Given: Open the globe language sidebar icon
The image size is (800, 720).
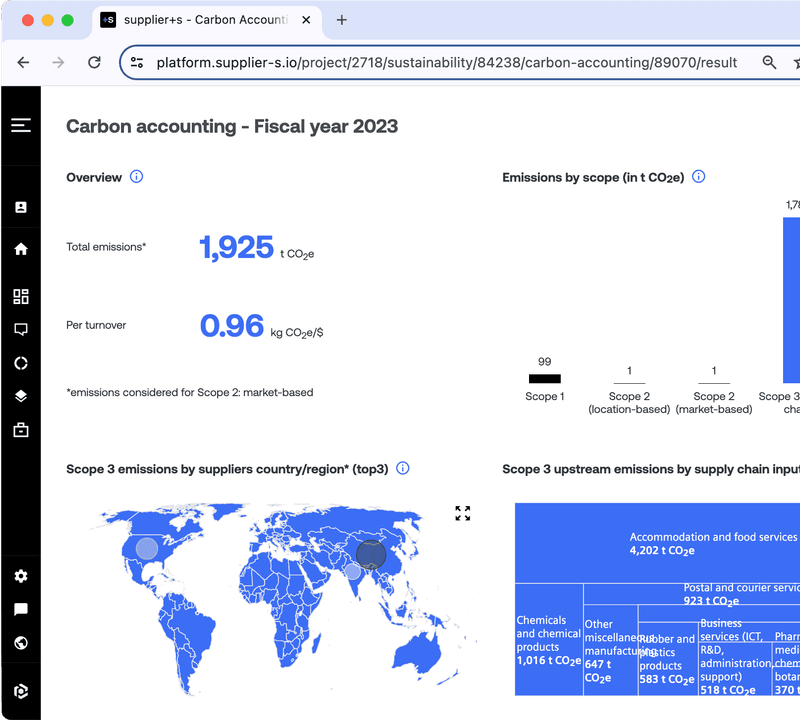Looking at the screenshot, I should pos(21,643).
